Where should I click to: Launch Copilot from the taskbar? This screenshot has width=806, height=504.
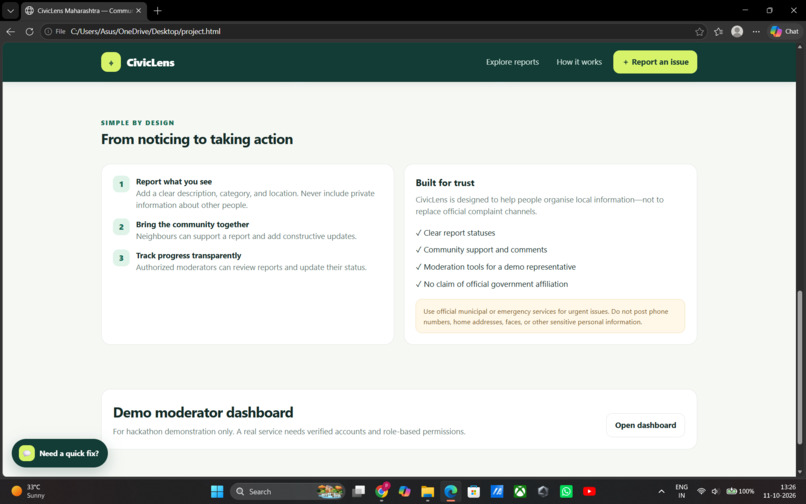[x=405, y=492]
